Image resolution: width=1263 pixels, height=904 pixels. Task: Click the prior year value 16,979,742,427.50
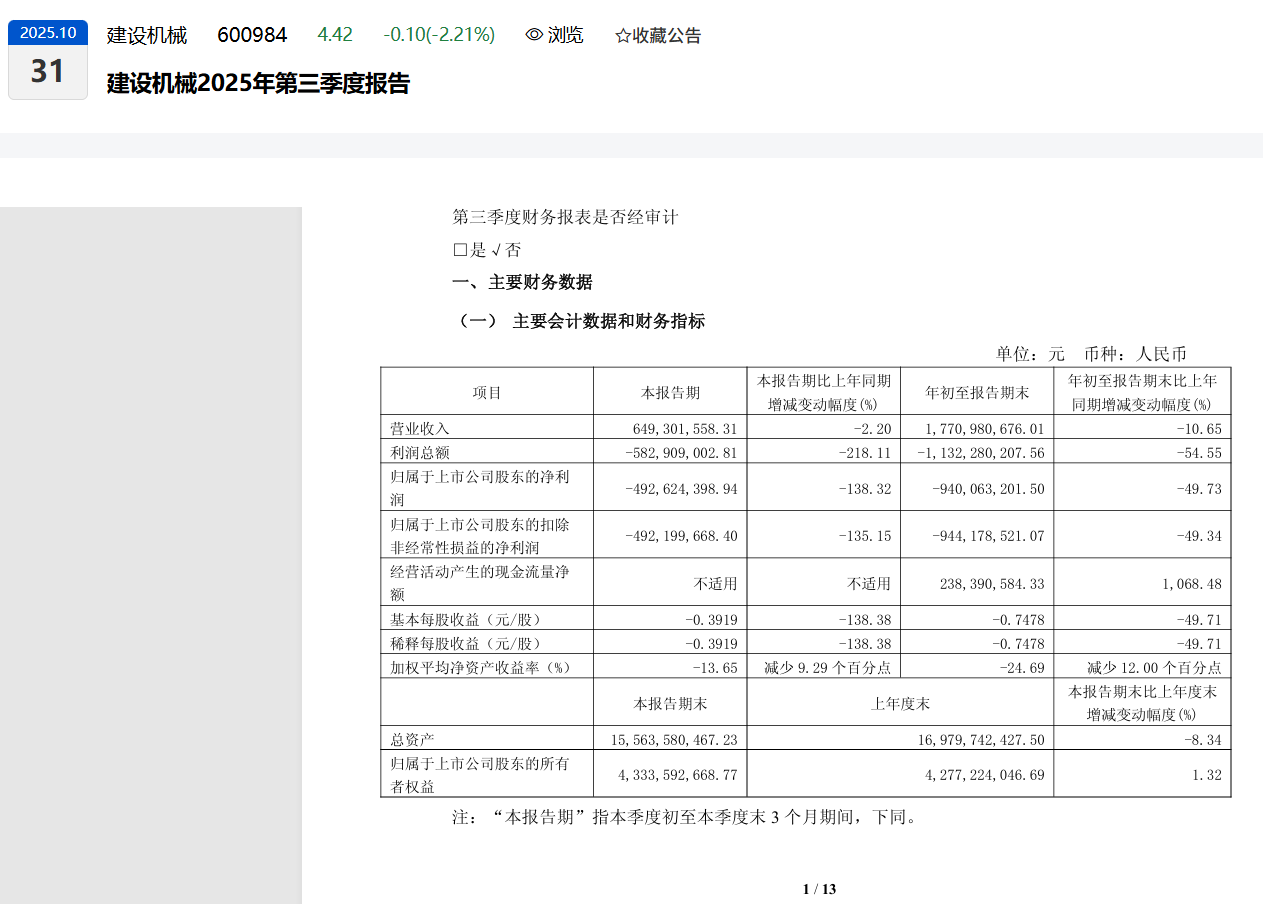(979, 740)
